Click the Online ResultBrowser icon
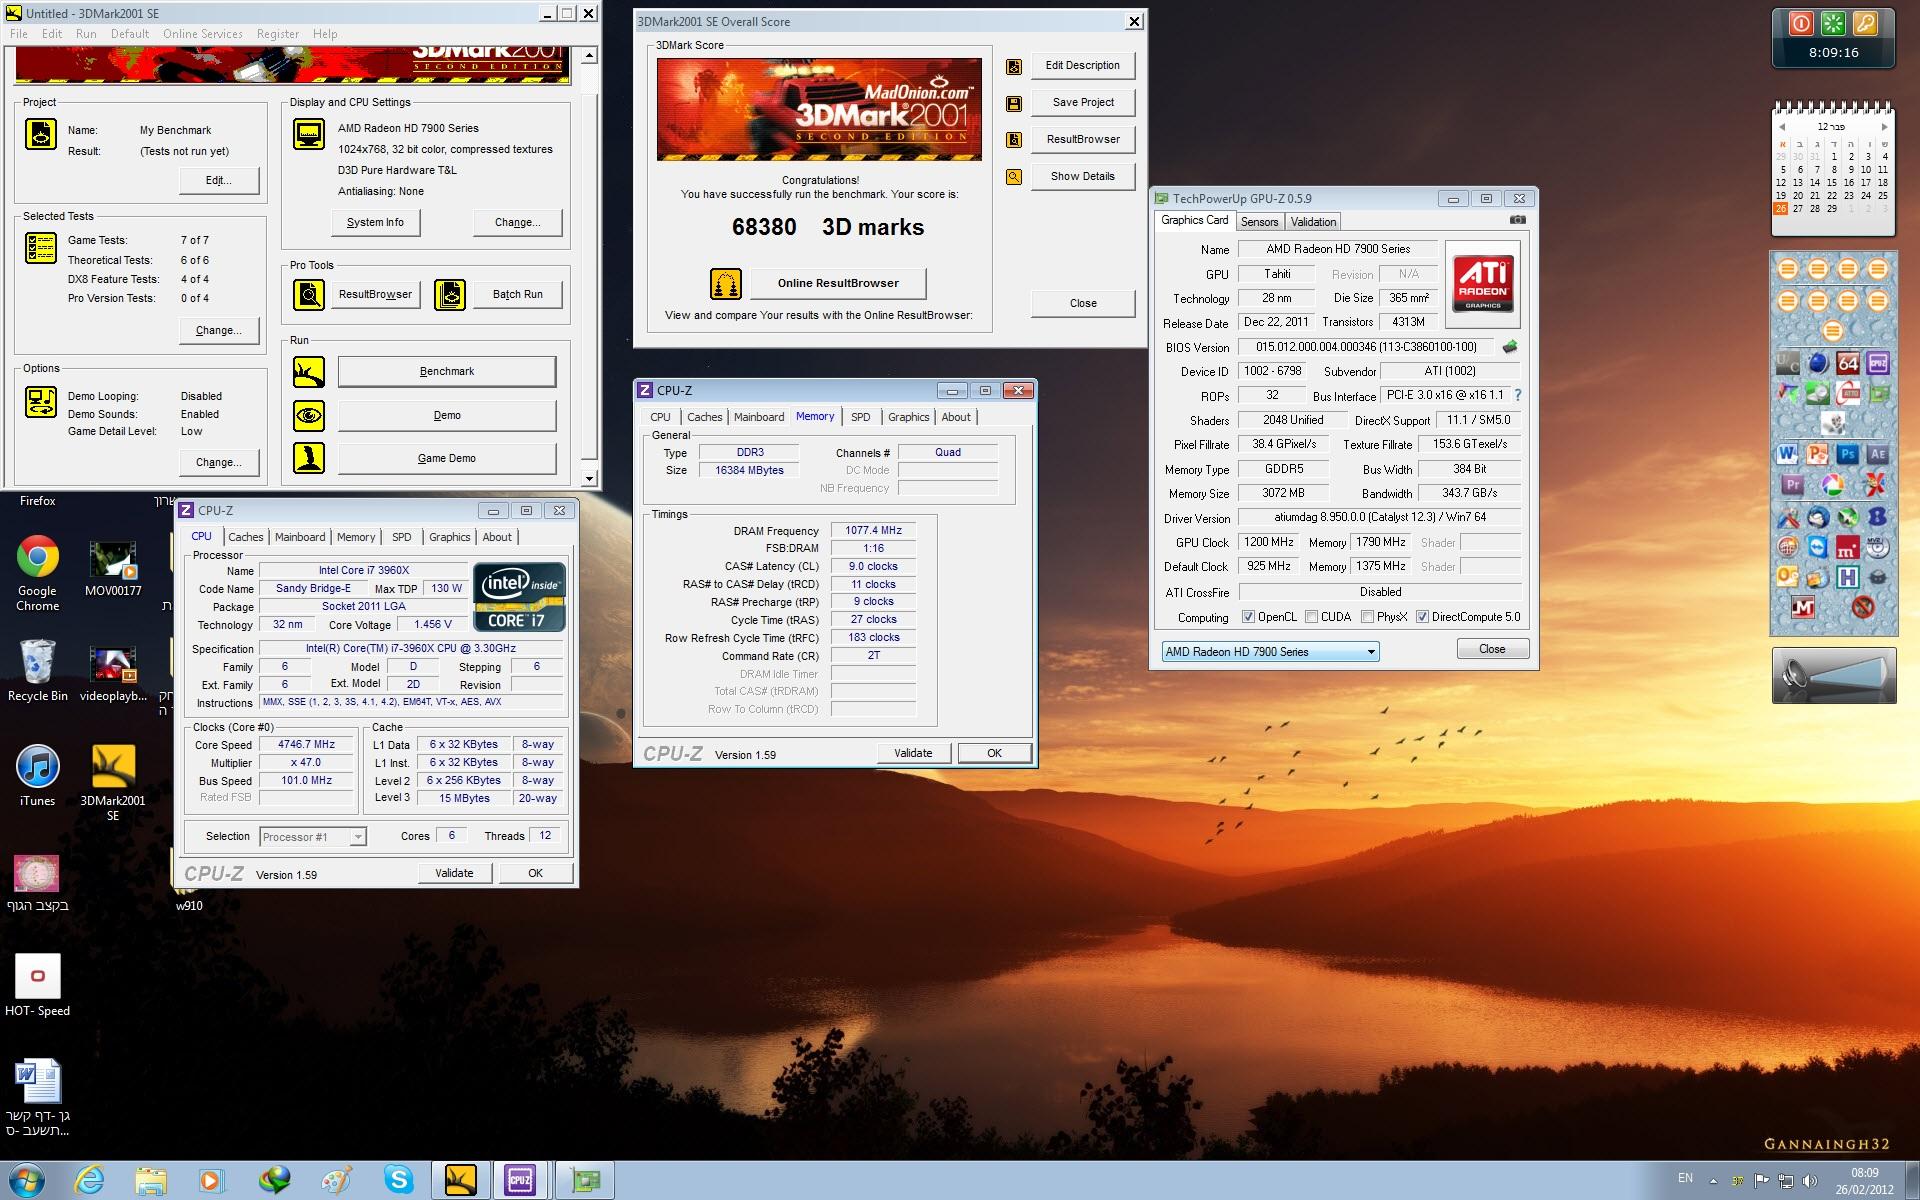1920x1200 pixels. pos(726,284)
